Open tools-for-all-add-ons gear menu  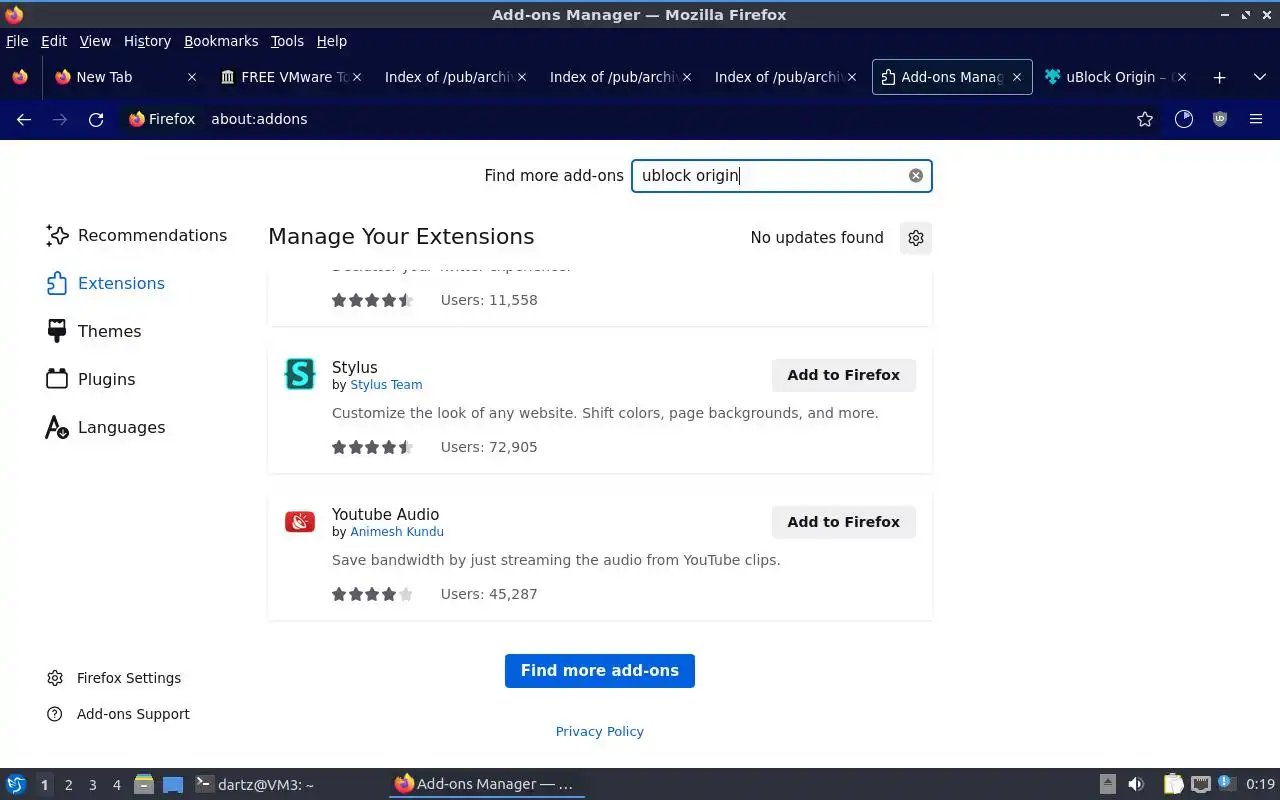coord(916,238)
